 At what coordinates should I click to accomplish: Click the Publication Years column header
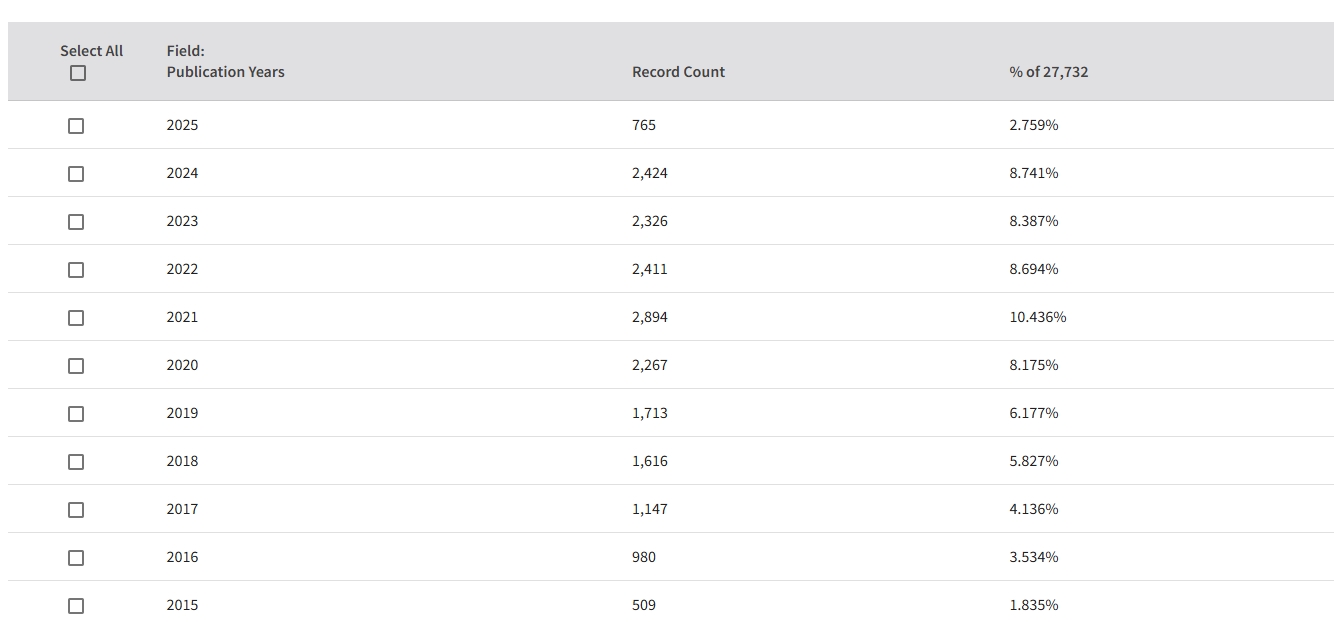pyautogui.click(x=225, y=72)
